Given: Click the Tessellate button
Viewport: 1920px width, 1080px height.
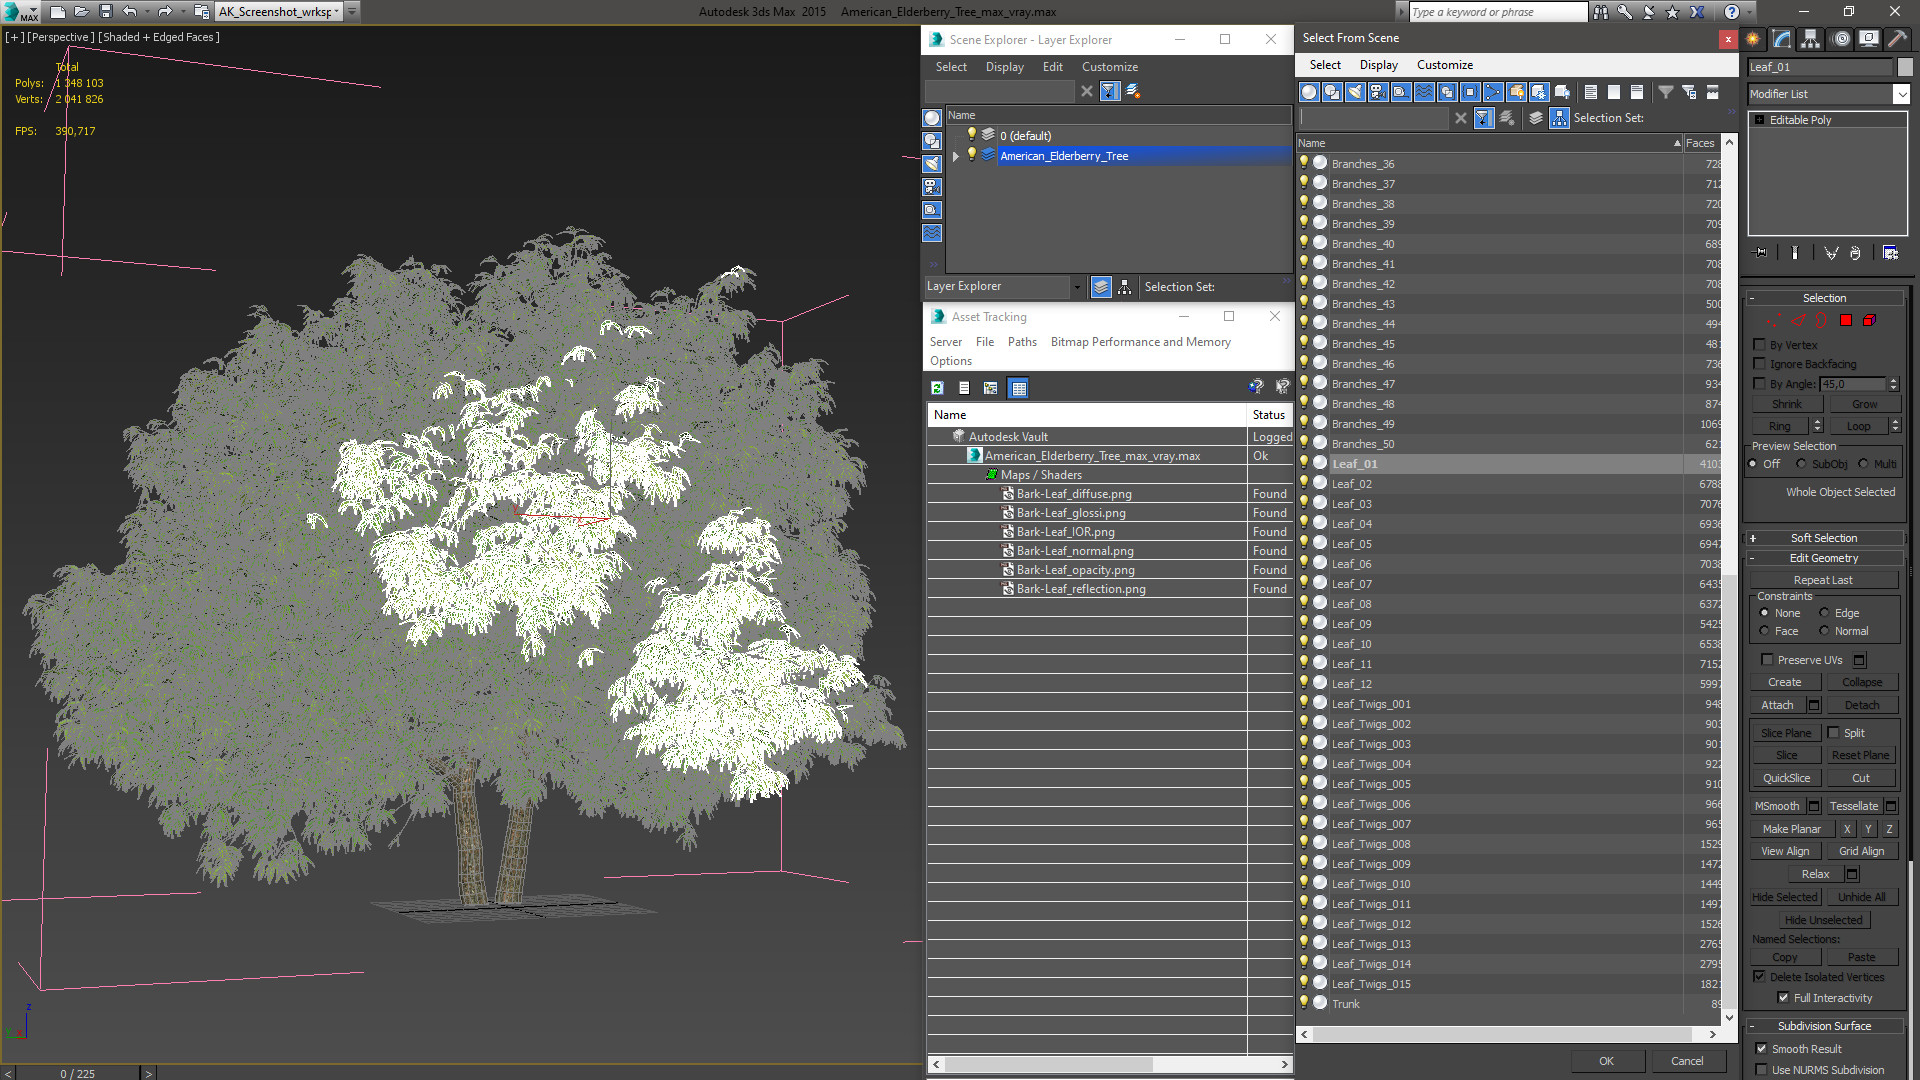Looking at the screenshot, I should (1853, 806).
